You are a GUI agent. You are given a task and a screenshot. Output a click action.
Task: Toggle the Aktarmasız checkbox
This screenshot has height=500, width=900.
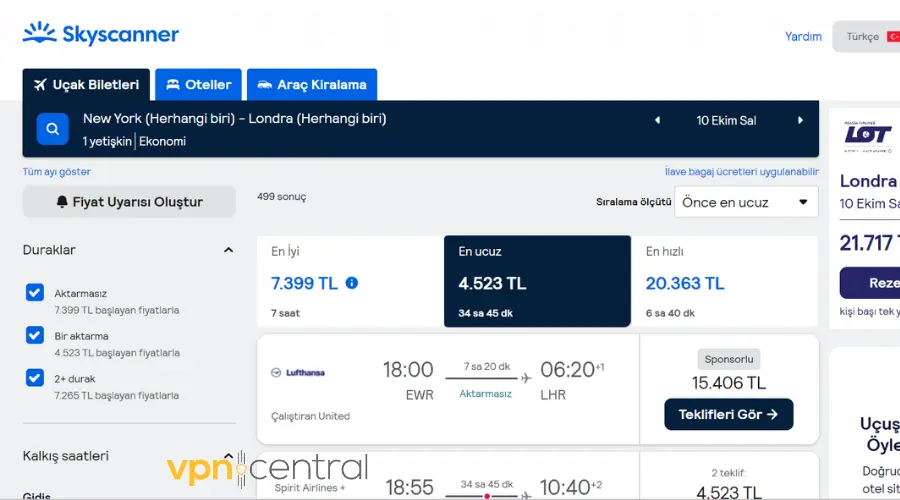34,292
